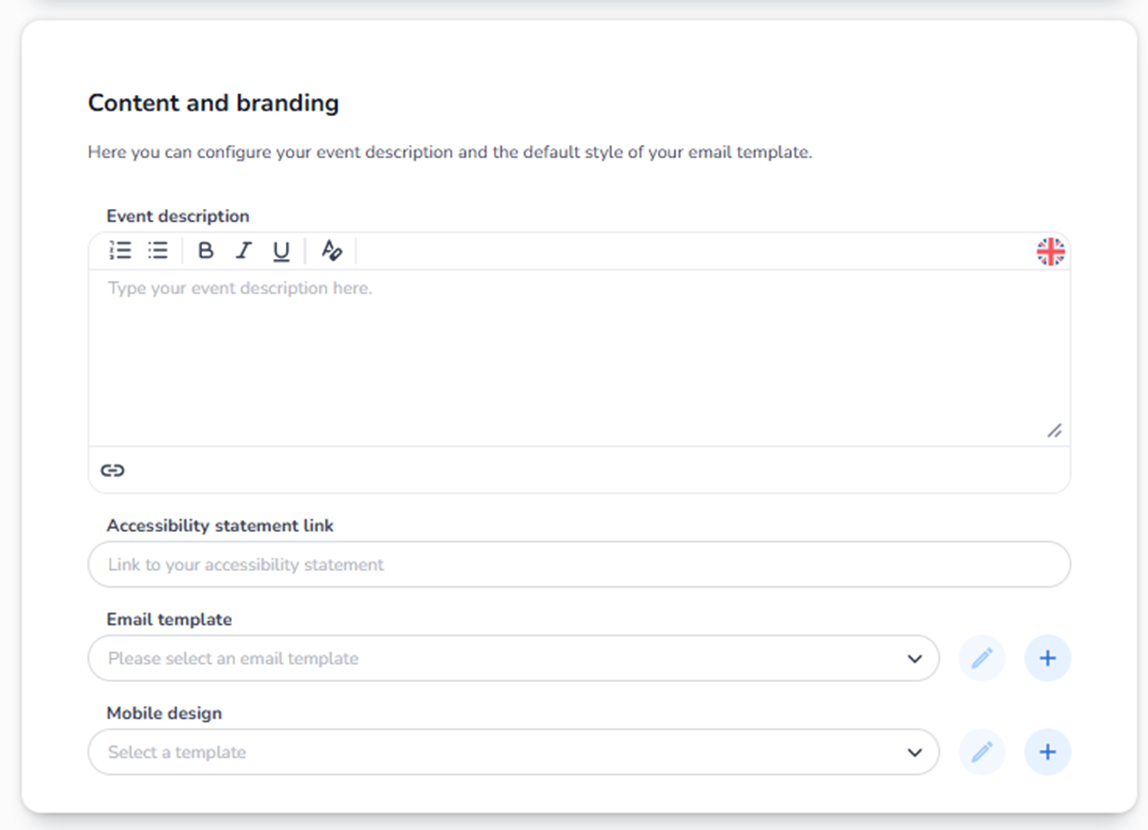Screen dimensions: 1148x830
Task: Click the UK flag language icon
Action: coord(1050,251)
